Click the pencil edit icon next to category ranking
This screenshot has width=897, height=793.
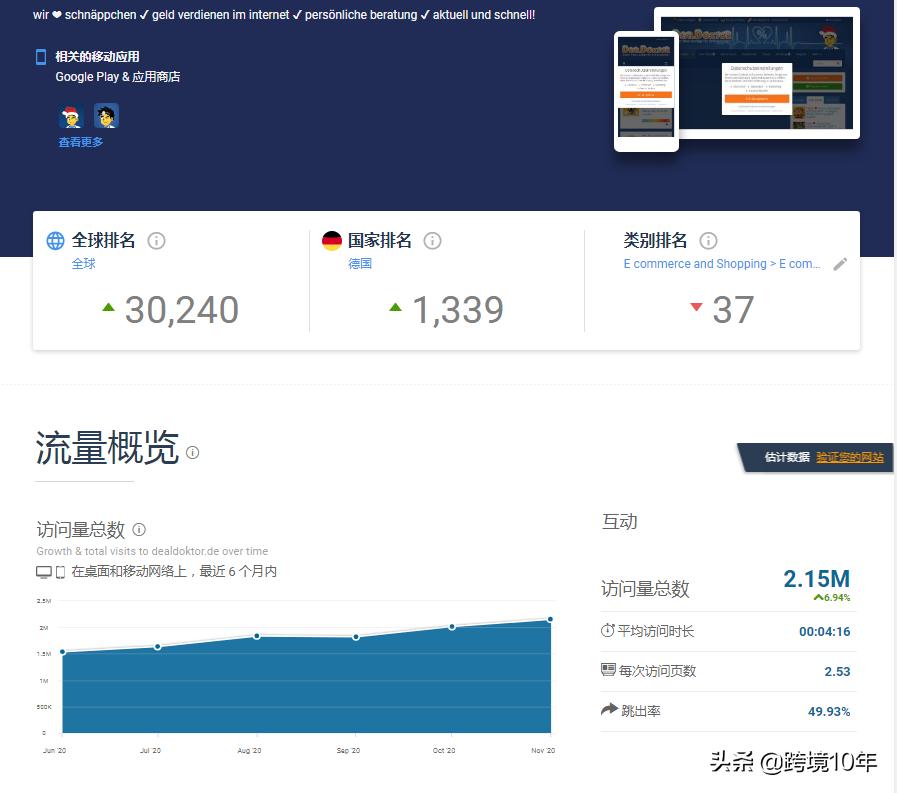pos(840,264)
